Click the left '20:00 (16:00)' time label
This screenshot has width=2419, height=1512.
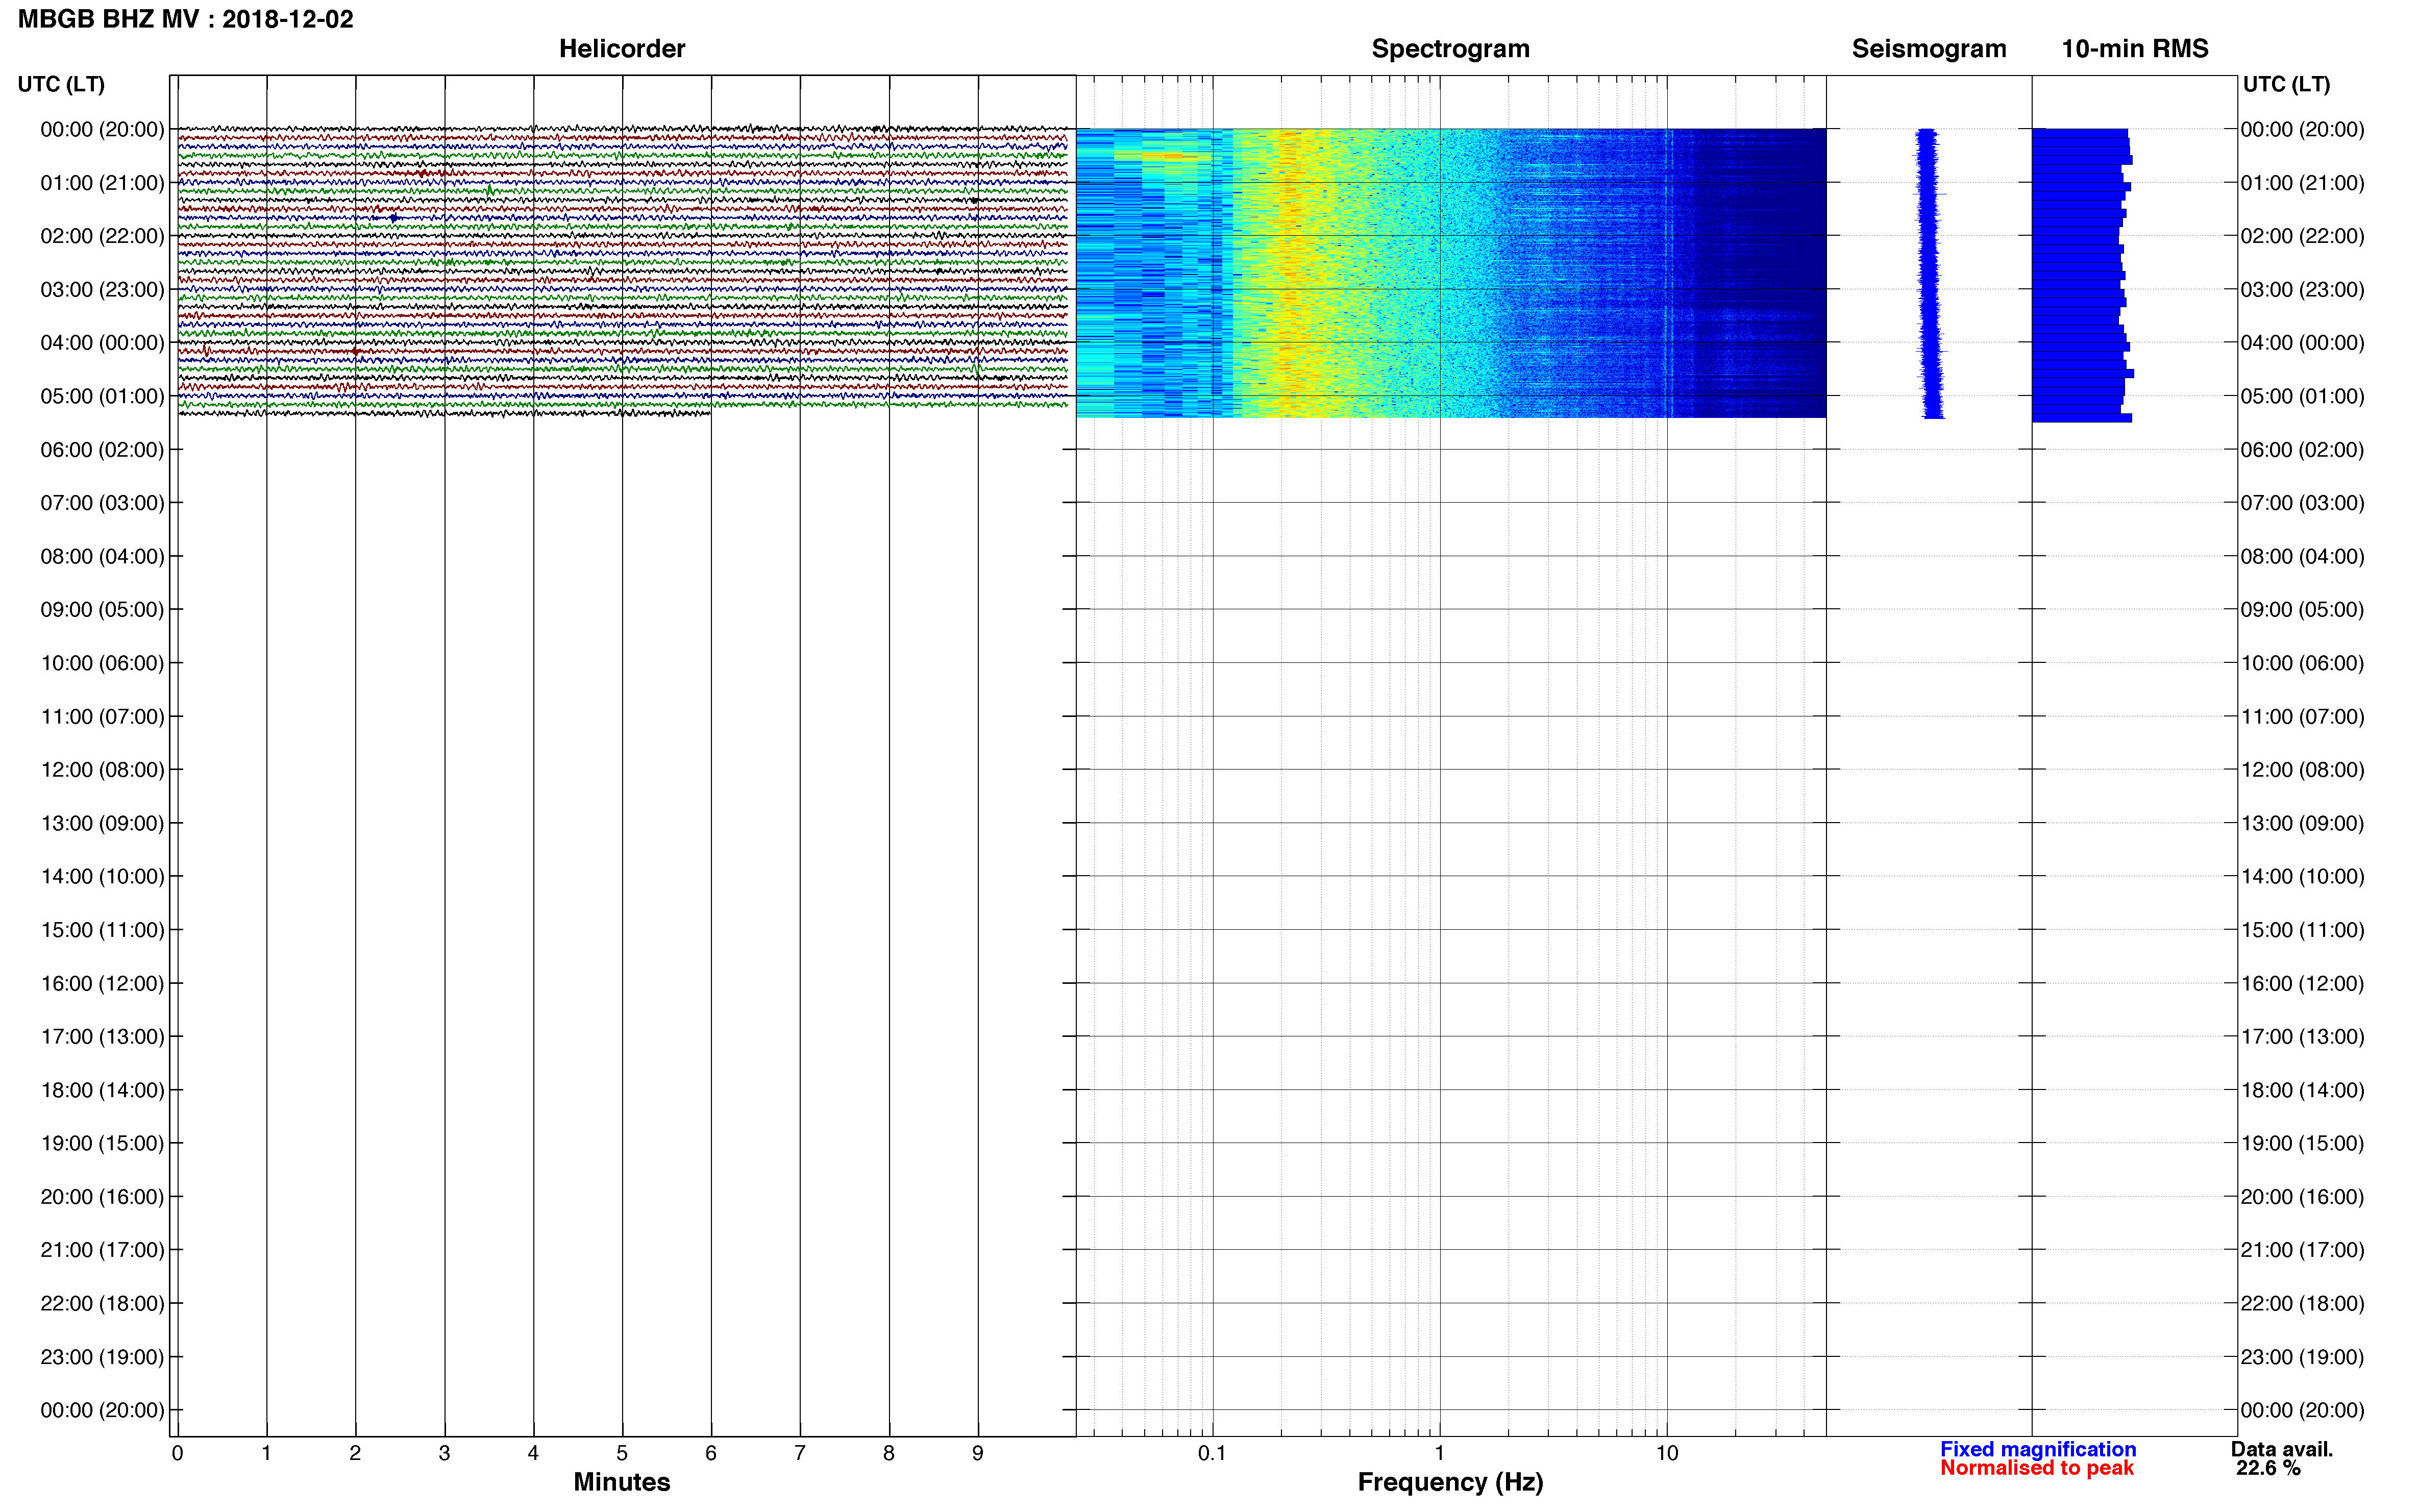coord(102,1196)
